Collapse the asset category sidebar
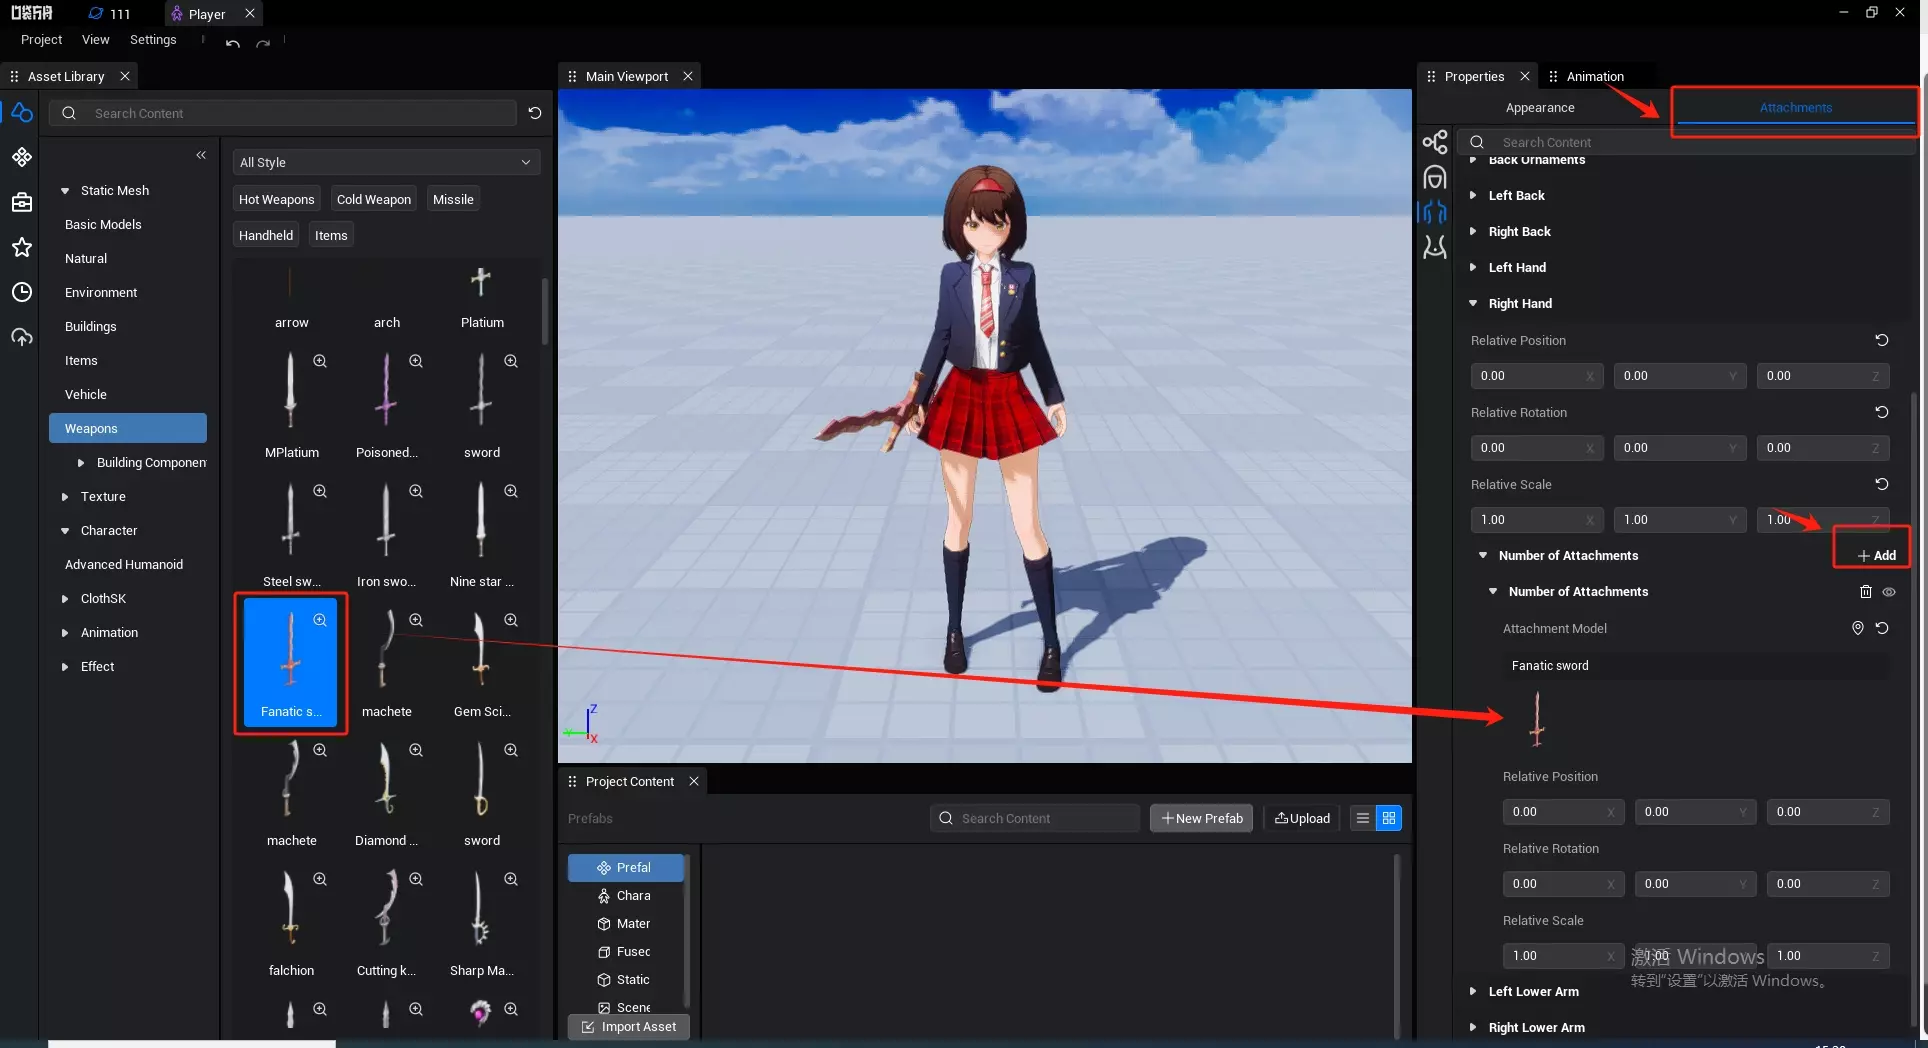The image size is (1928, 1048). [201, 155]
